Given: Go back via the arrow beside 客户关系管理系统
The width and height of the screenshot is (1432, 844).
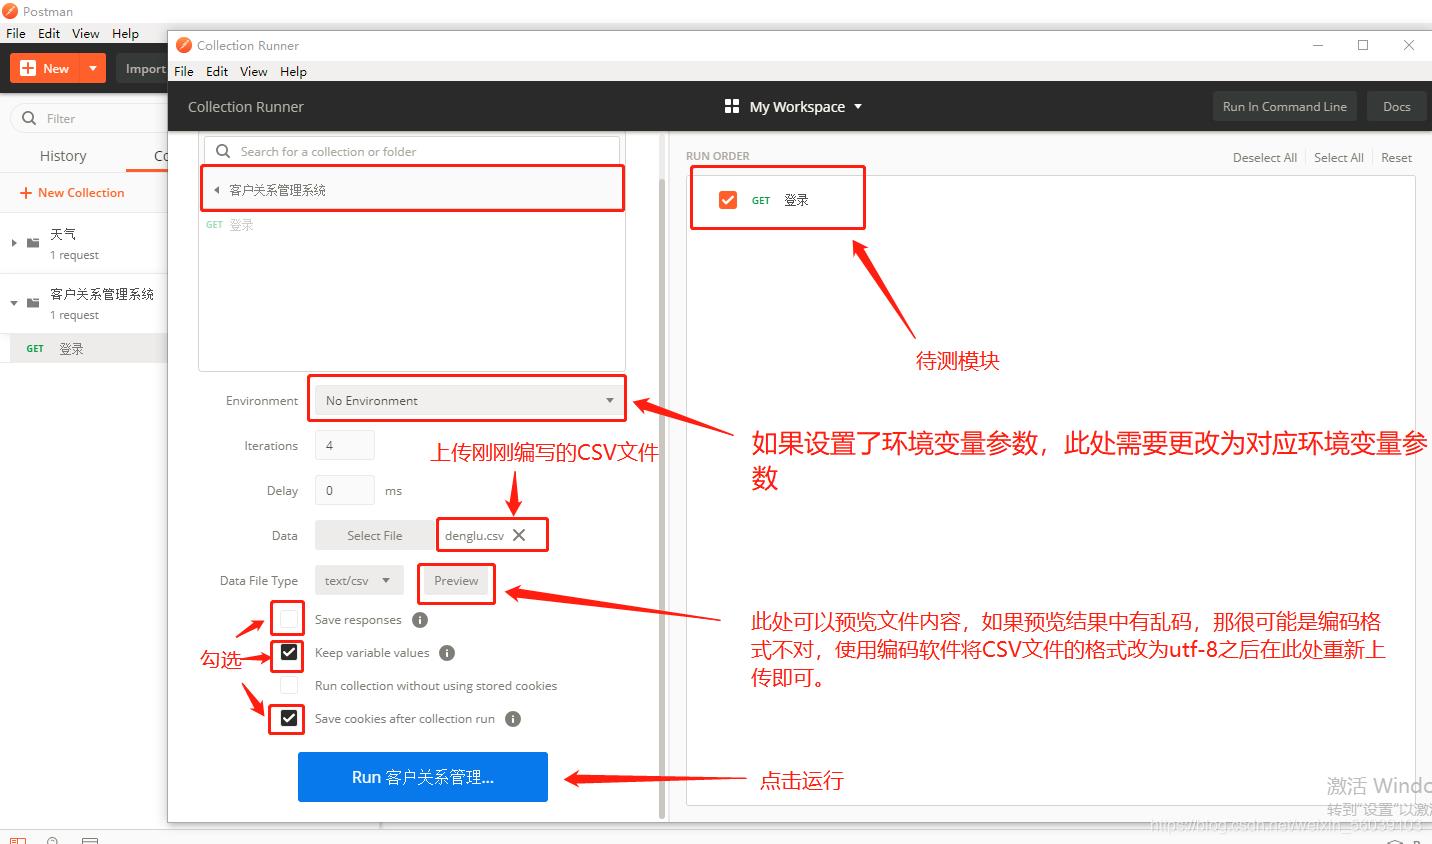Looking at the screenshot, I should tap(216, 190).
